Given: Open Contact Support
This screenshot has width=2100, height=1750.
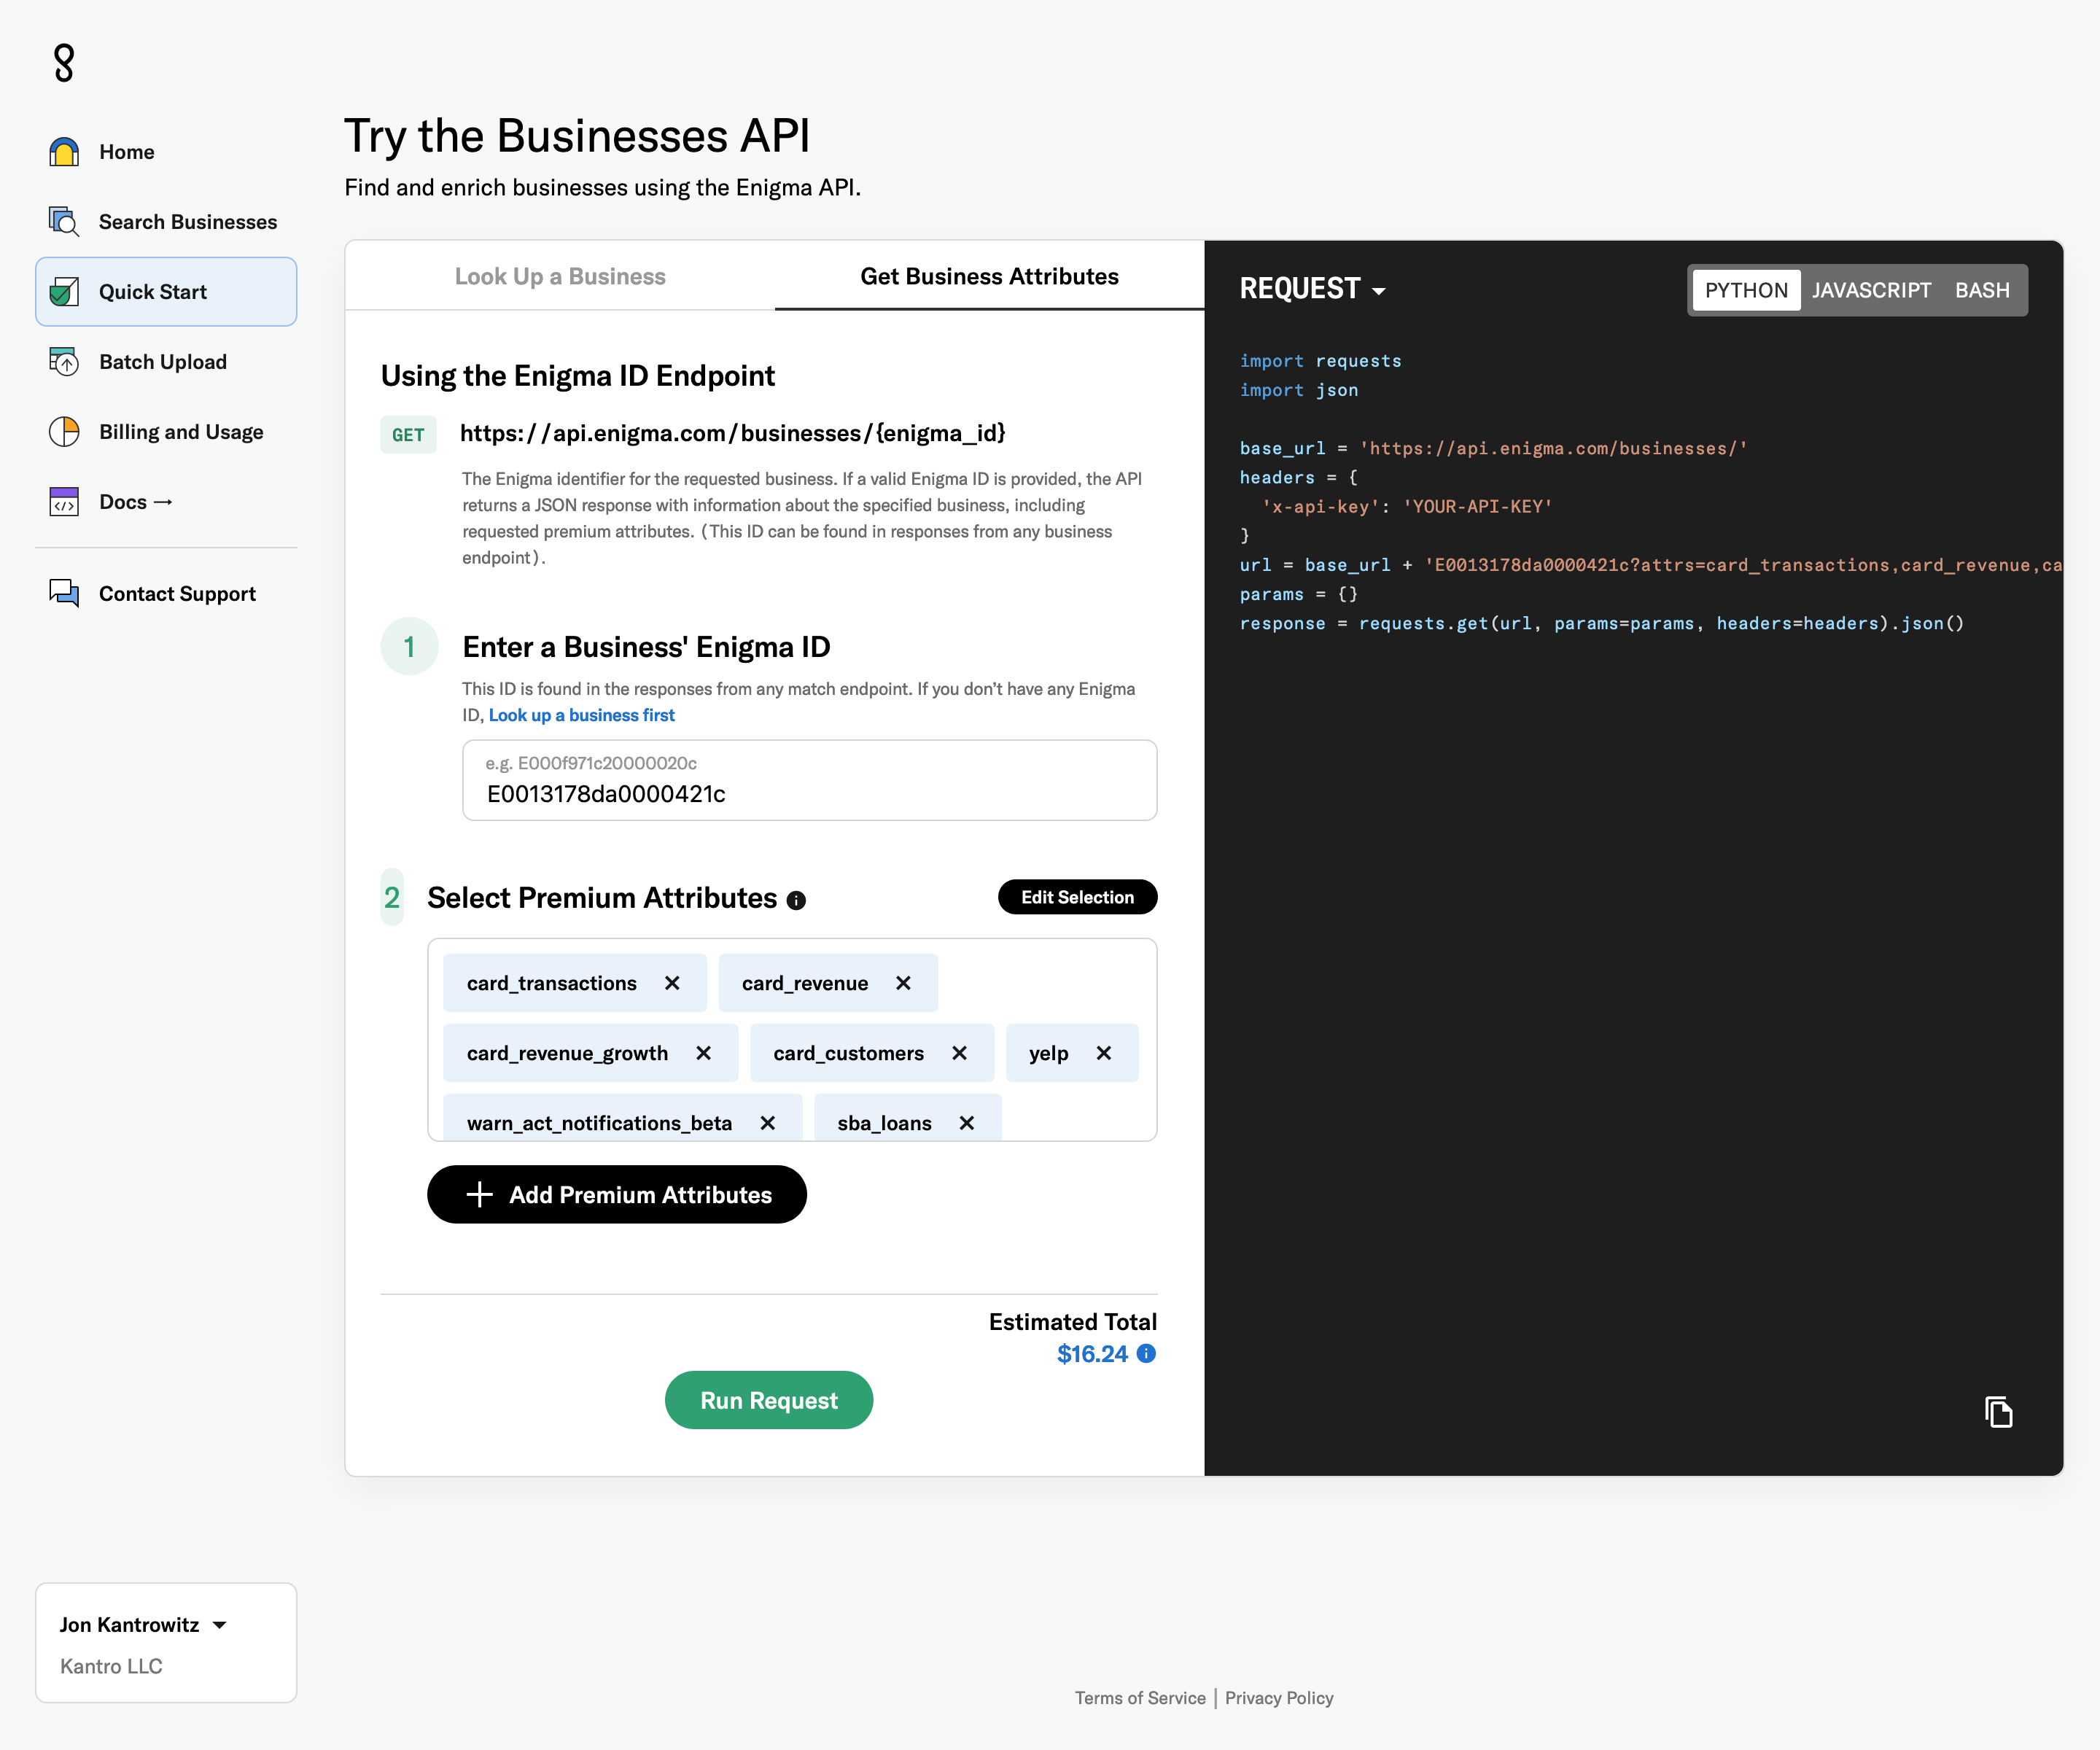Looking at the screenshot, I should point(166,593).
